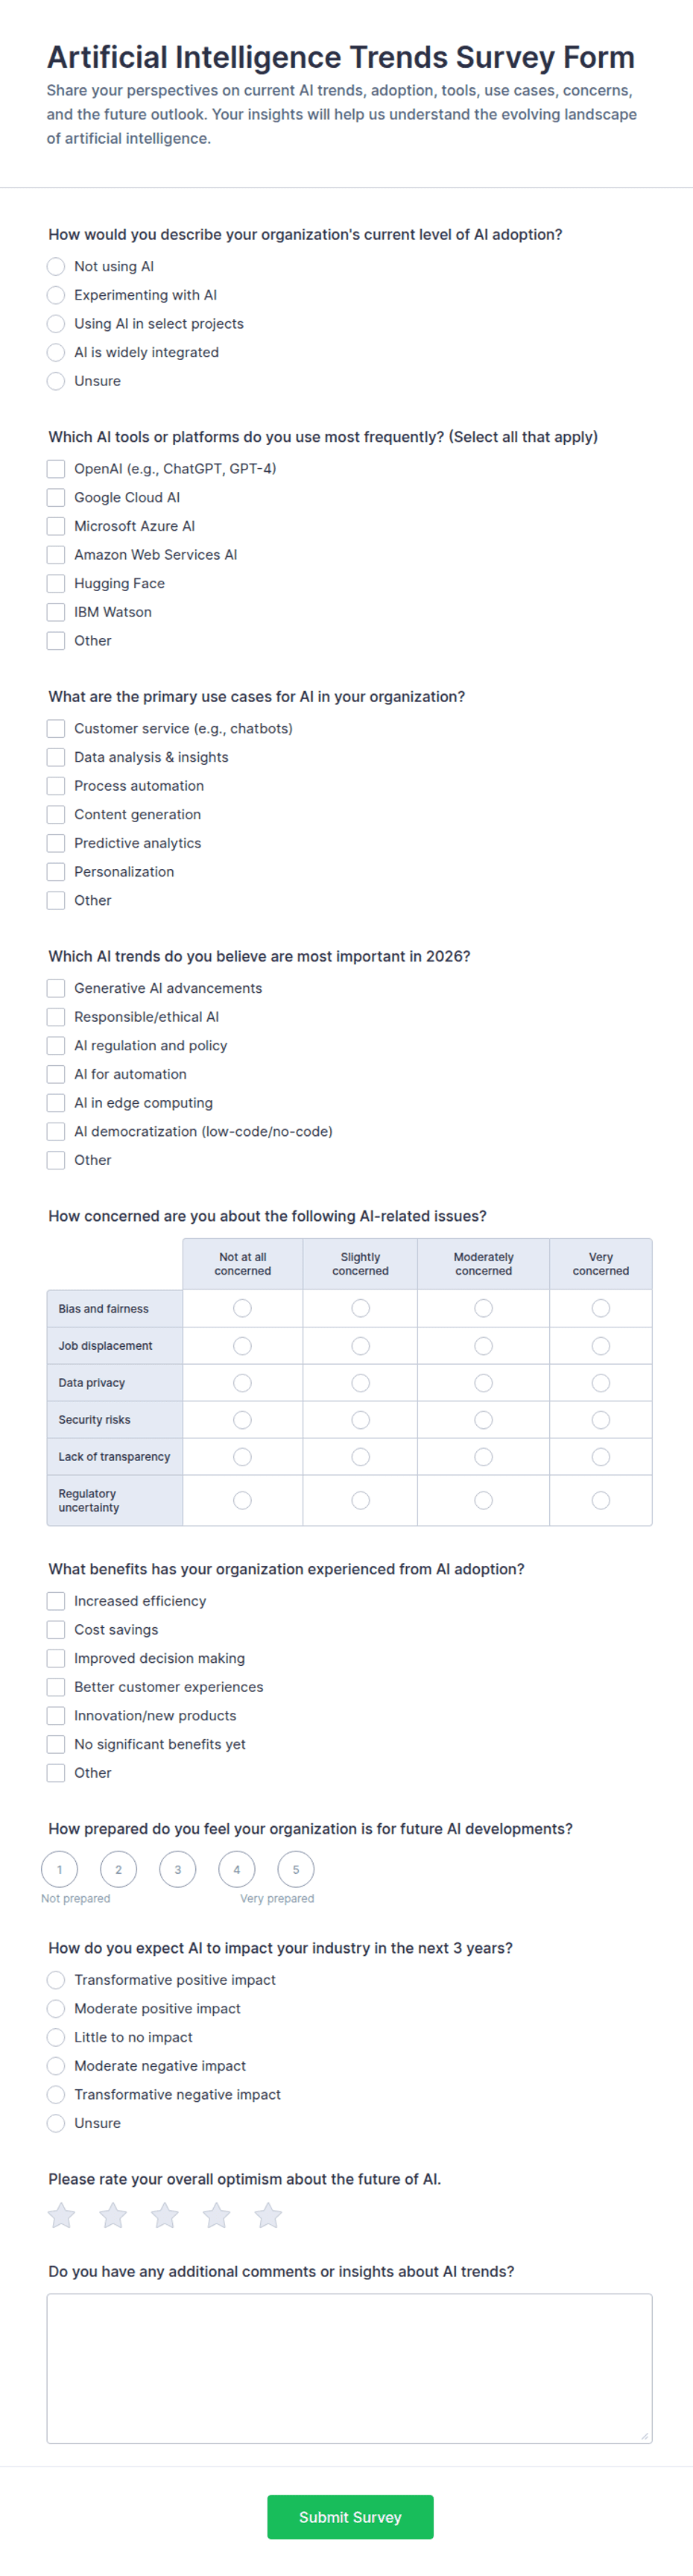Submit the survey form
Viewport: 693px width, 2576px height.
(350, 2517)
